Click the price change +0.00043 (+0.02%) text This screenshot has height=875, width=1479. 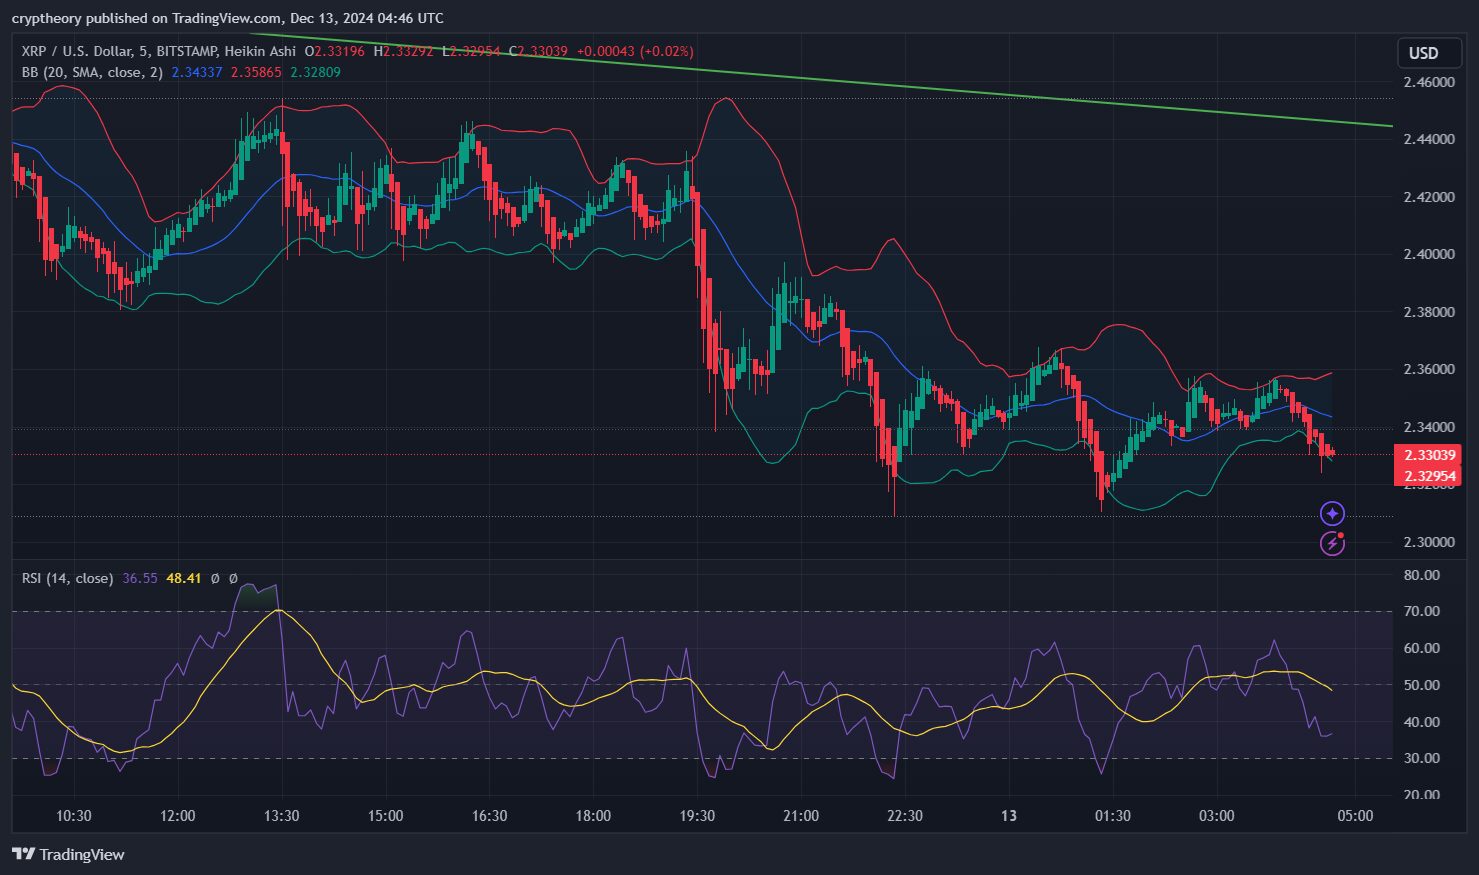(635, 51)
